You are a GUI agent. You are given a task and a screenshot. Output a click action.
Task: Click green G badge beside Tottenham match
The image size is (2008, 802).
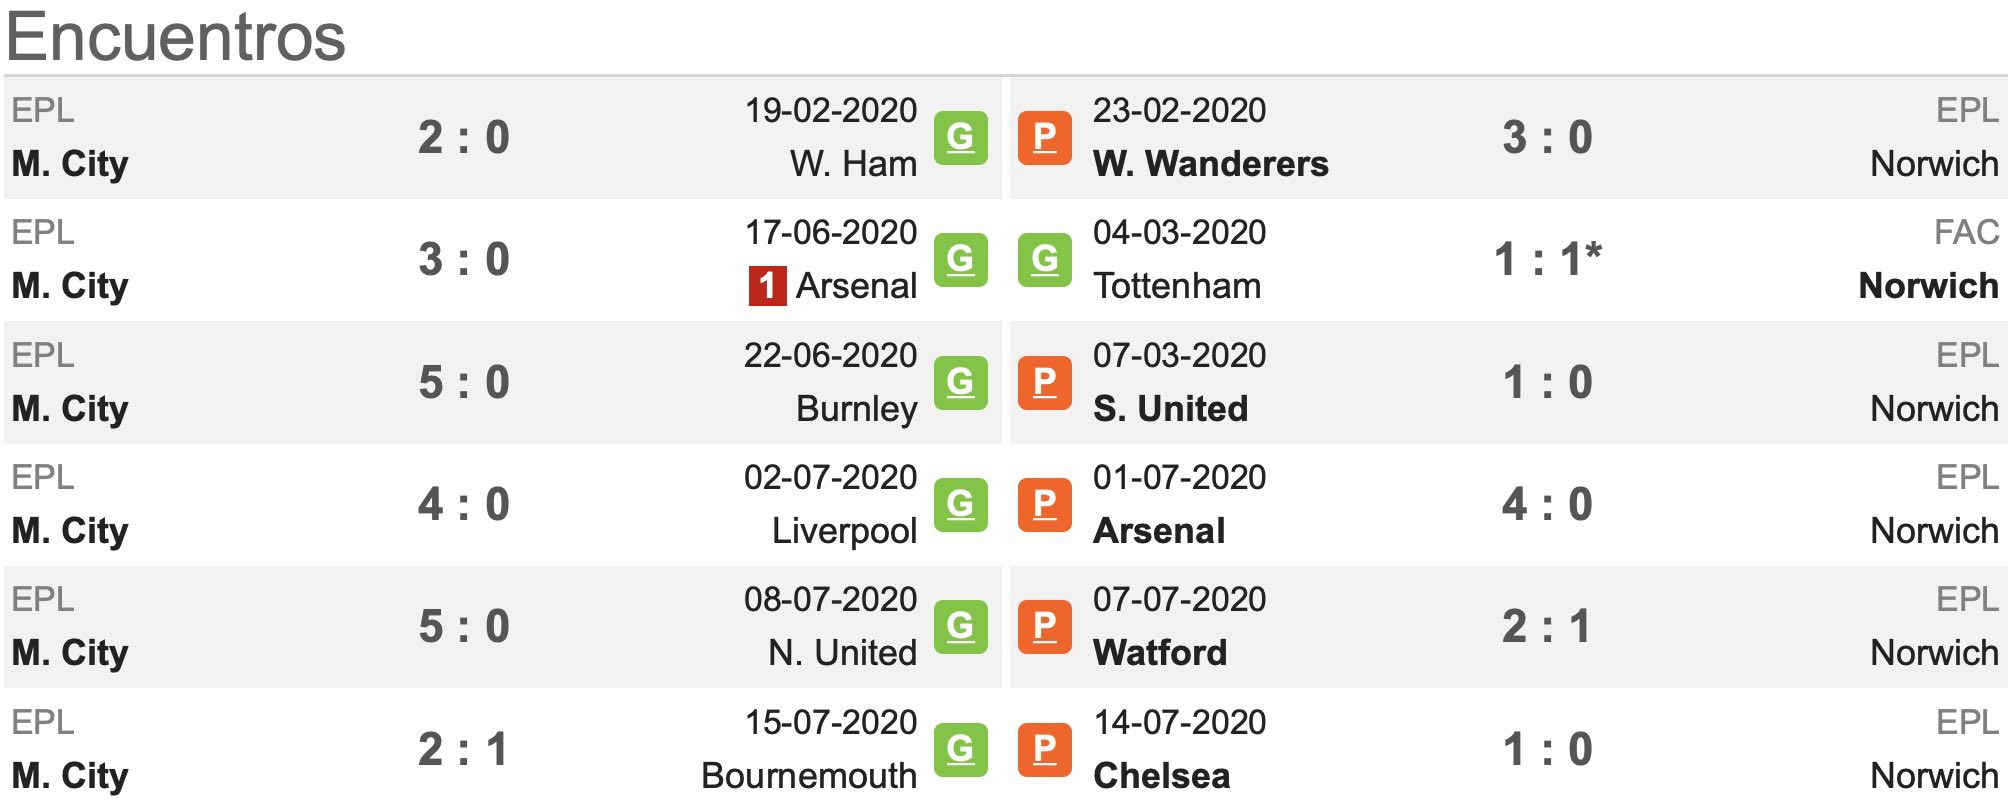[x=1044, y=260]
